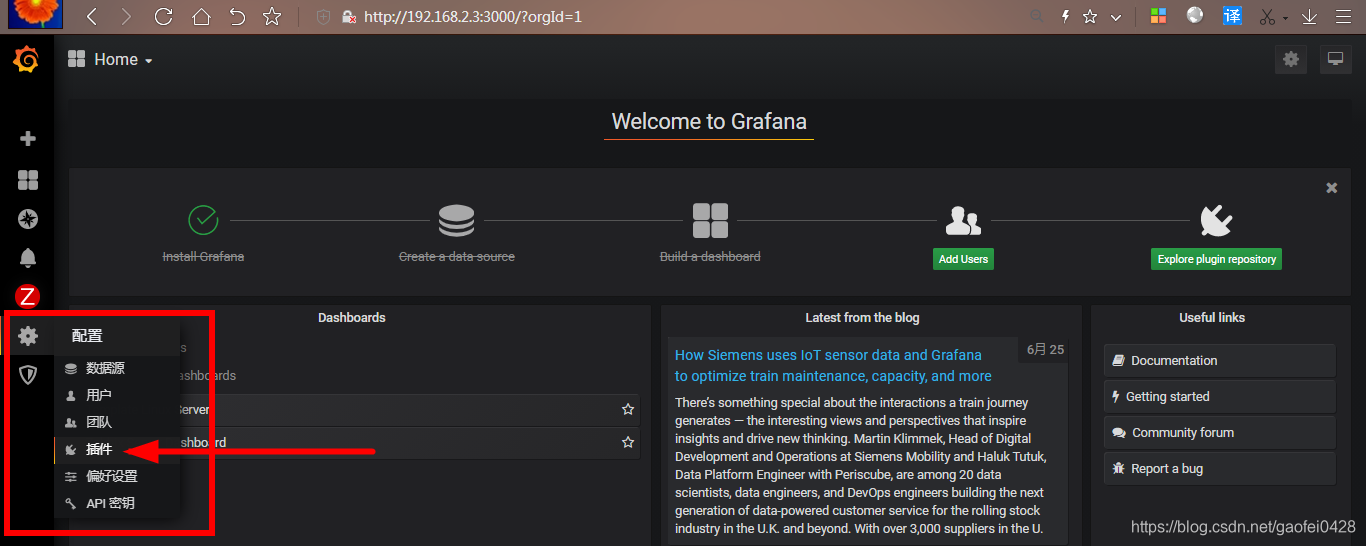Bookmark the page with the left star icon
The width and height of the screenshot is (1366, 546).
tap(271, 17)
